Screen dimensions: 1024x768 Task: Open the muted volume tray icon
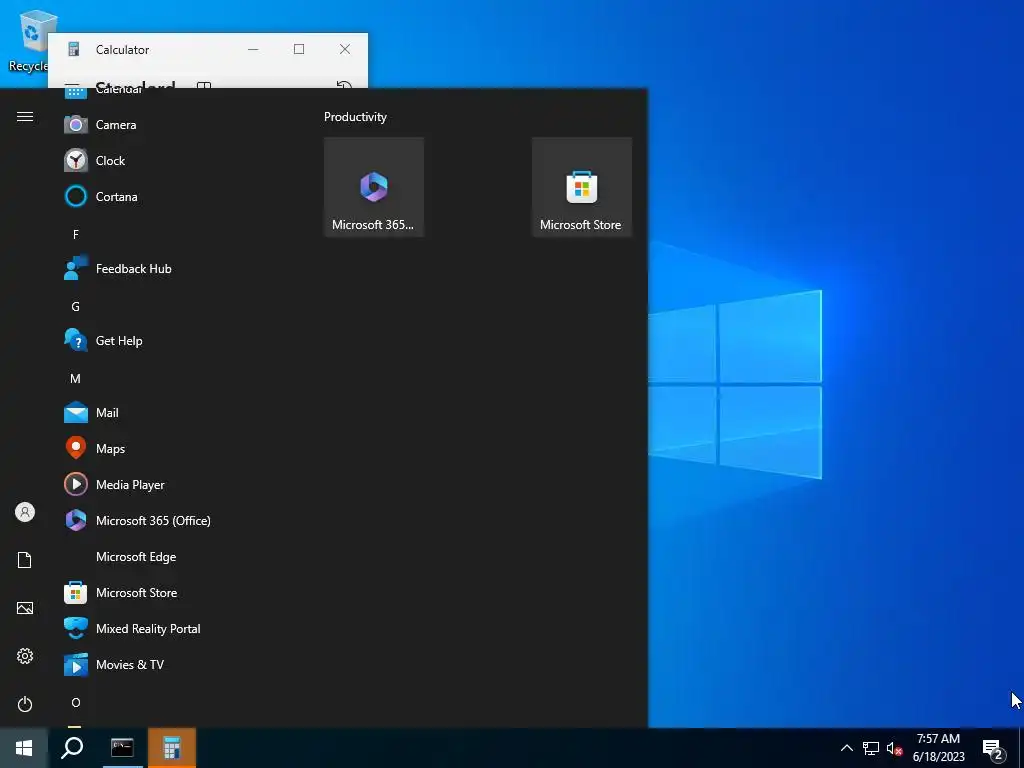pyautogui.click(x=895, y=748)
